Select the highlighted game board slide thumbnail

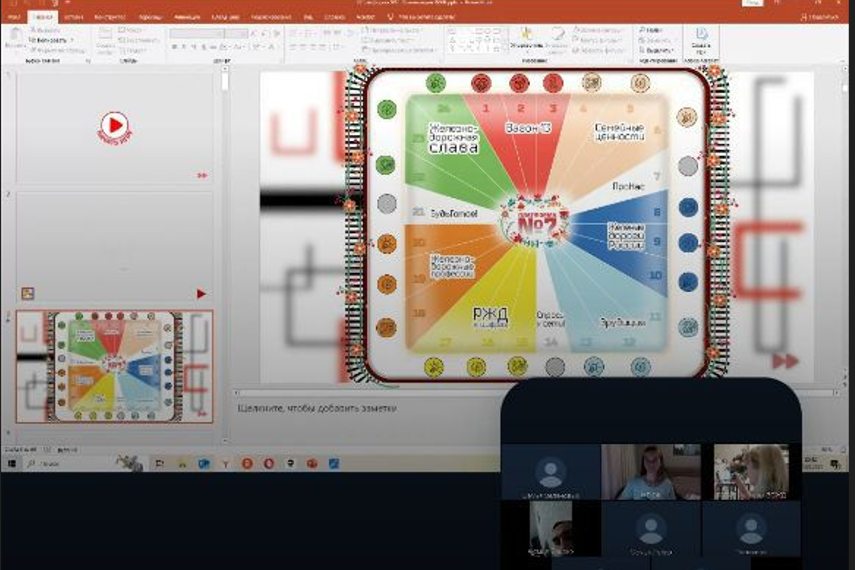[114, 366]
